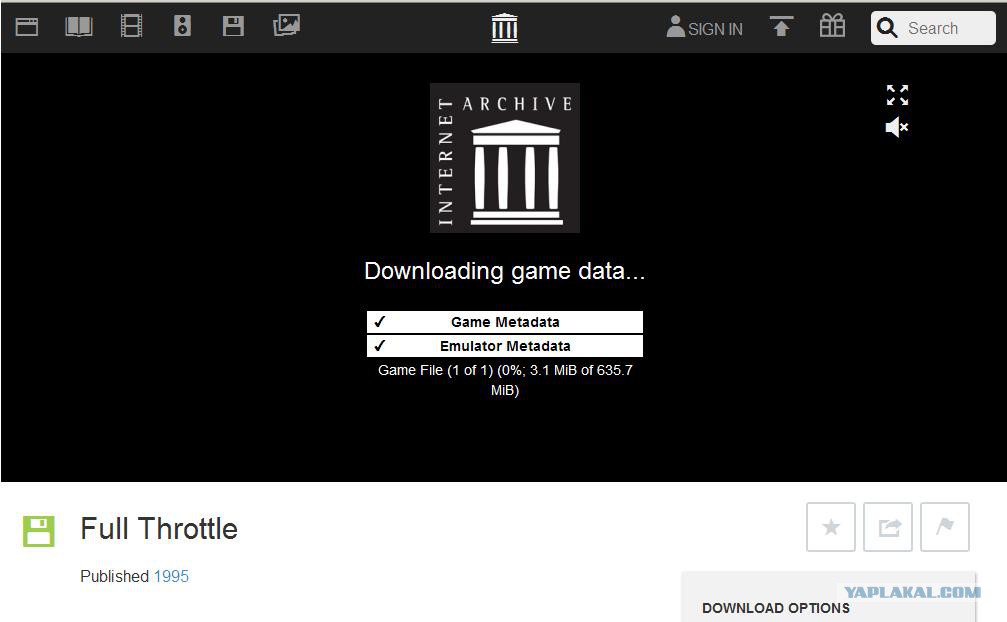Open the Images section icon
Screen dimensions: 1007x622
pos(286,26)
